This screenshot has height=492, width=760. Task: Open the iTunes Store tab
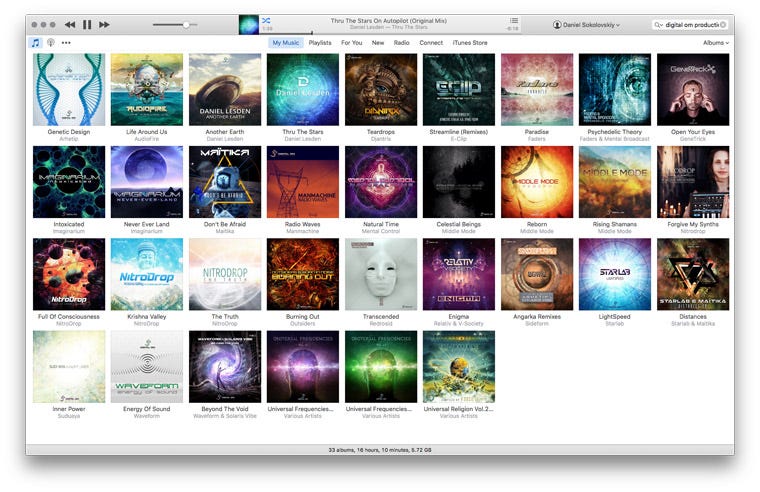tap(470, 43)
